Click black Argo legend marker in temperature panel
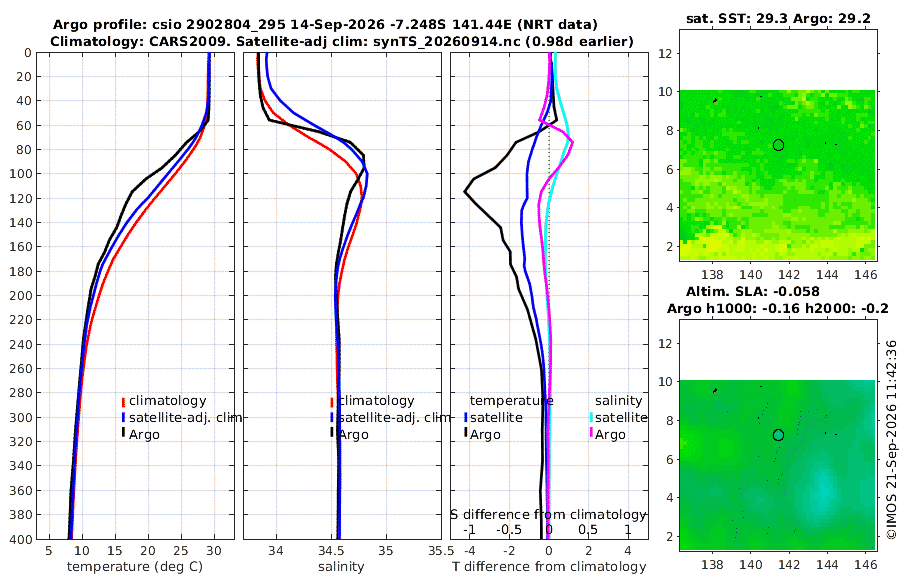The height and width of the screenshot is (580, 900). tap(123, 434)
